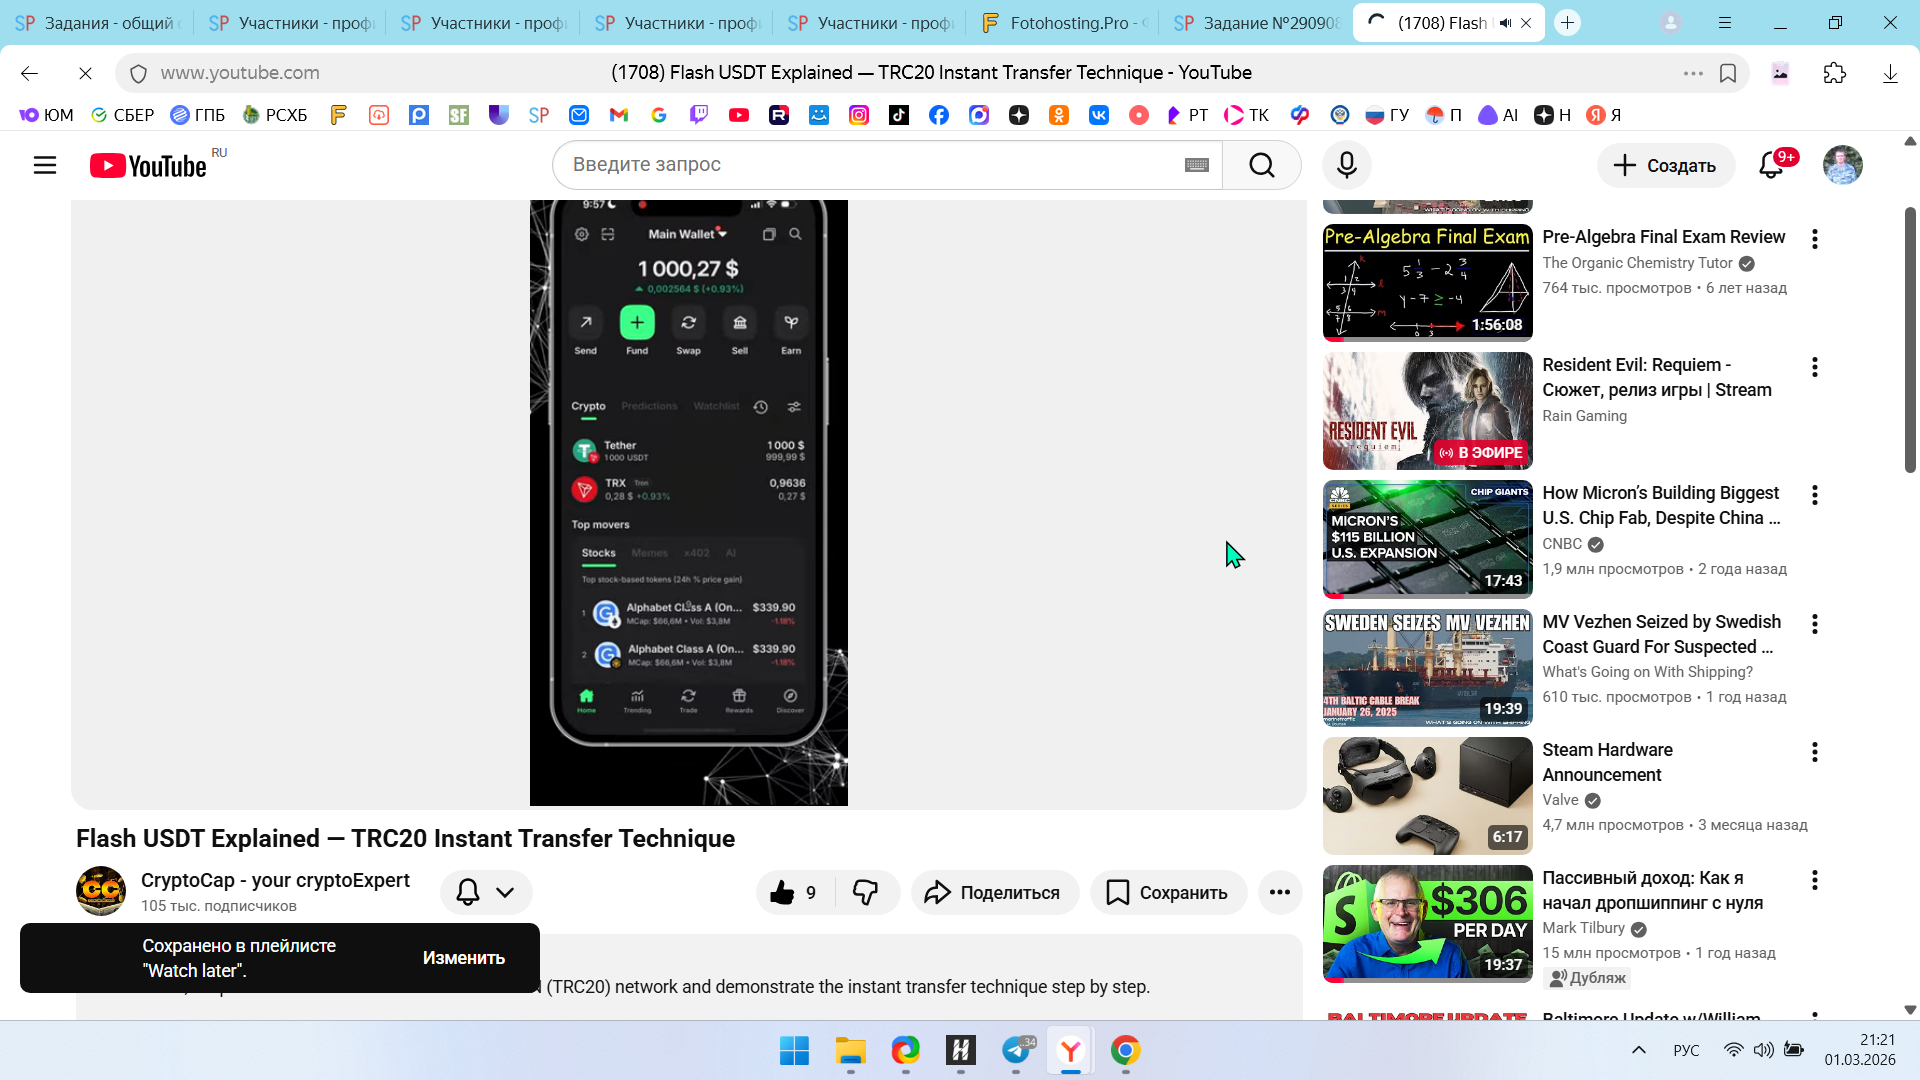Click the YouTube logo
Image resolution: width=1920 pixels, height=1080 pixels.
[x=149, y=166]
